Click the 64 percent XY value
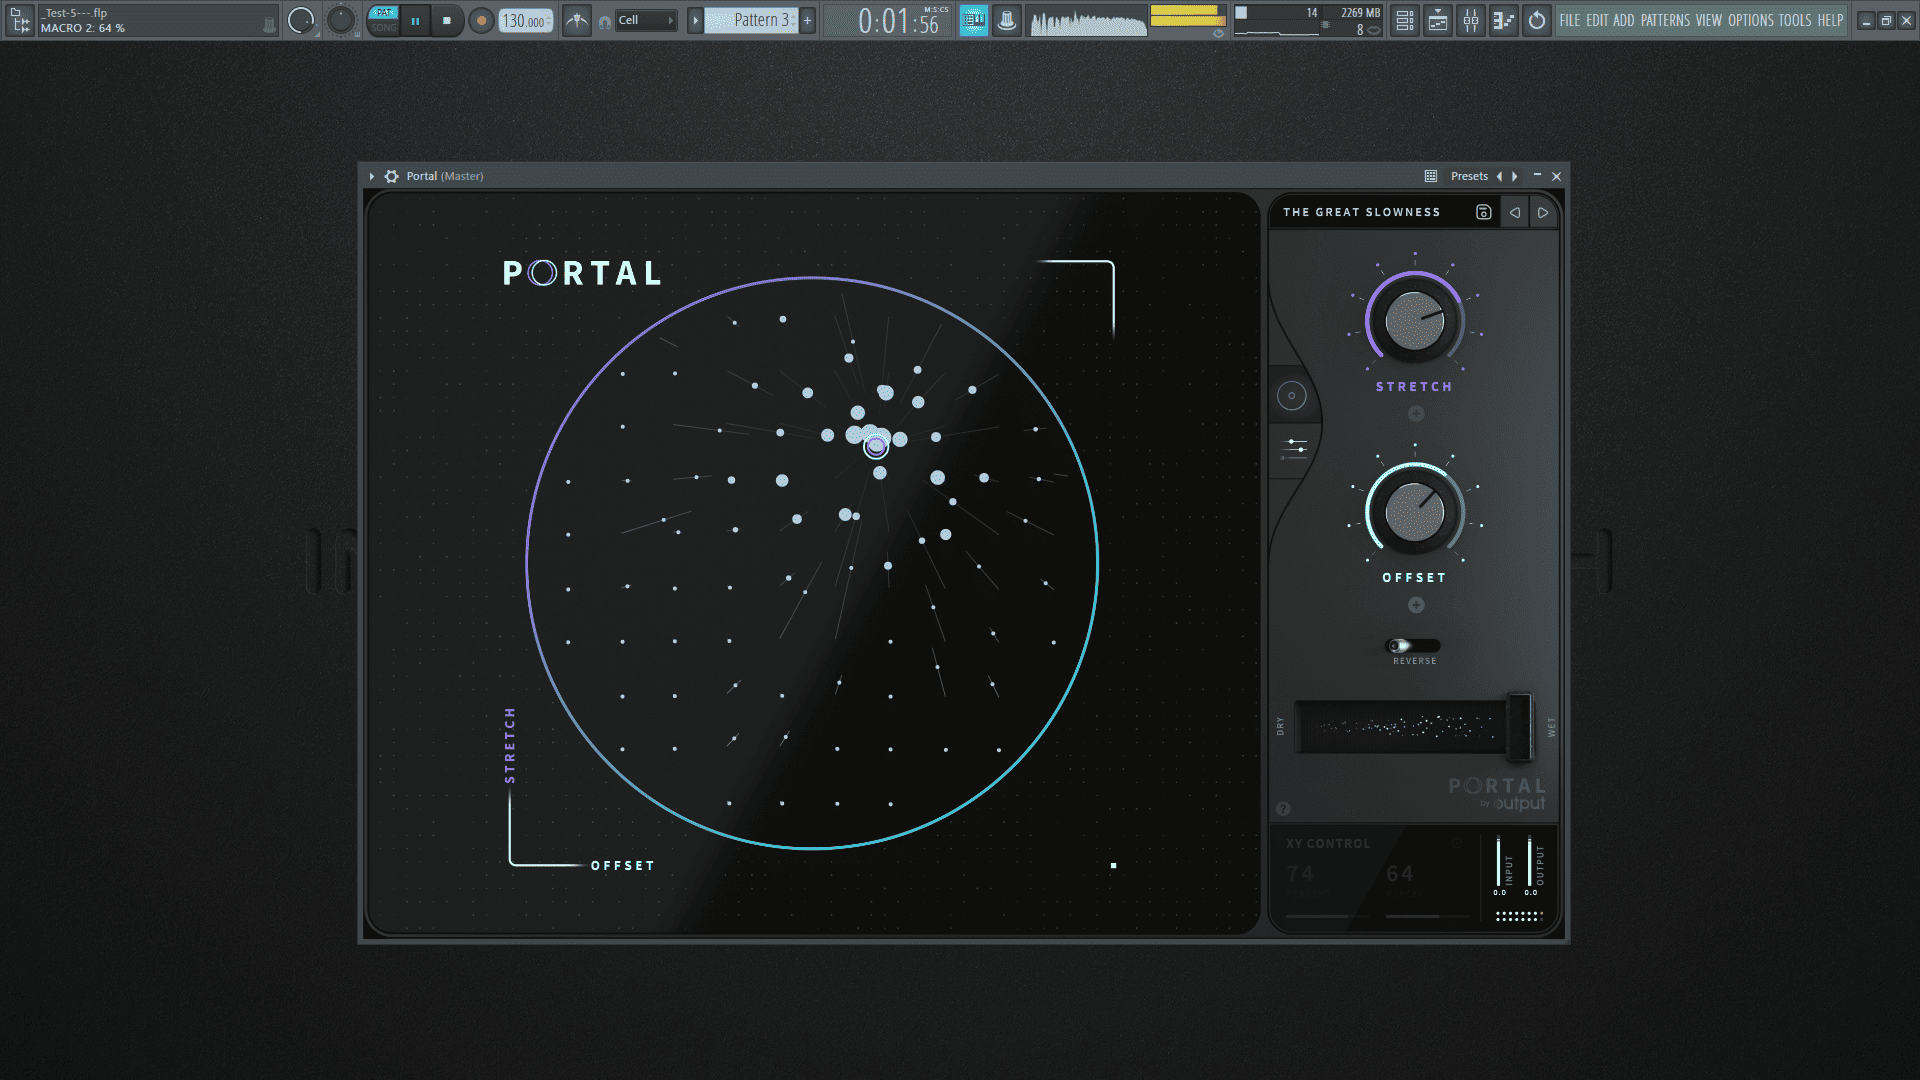 (1400, 874)
